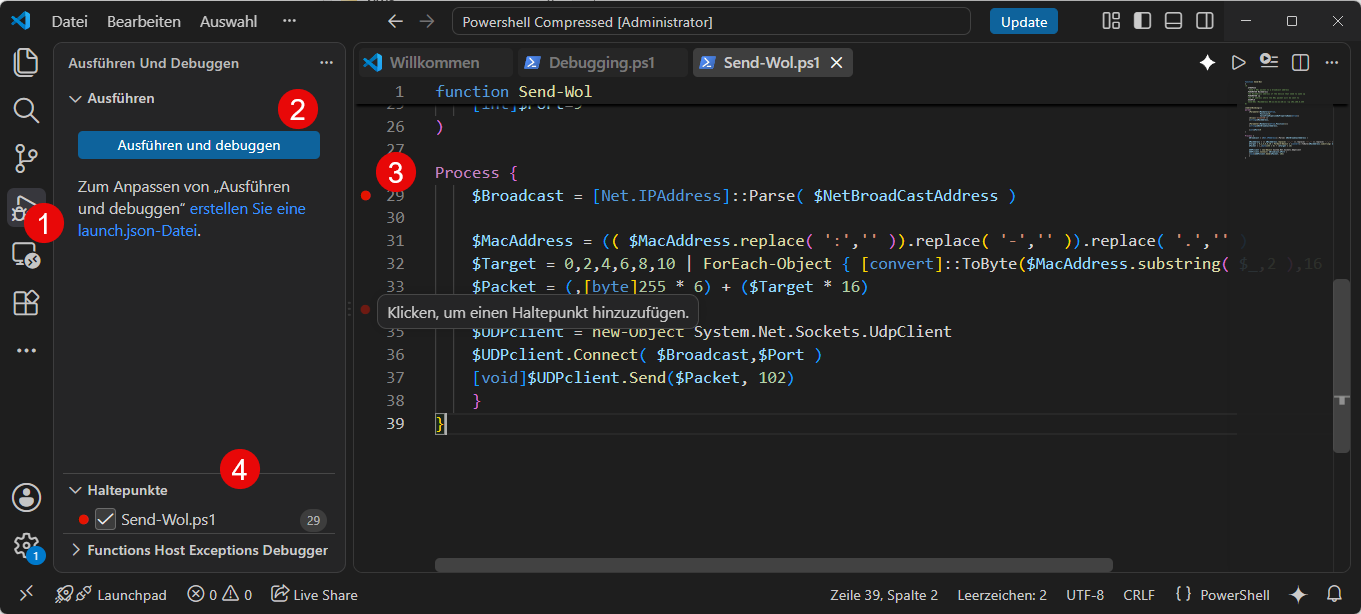Viewport: 1361px width, 614px height.
Task: Open the Datei menu
Action: click(x=69, y=21)
